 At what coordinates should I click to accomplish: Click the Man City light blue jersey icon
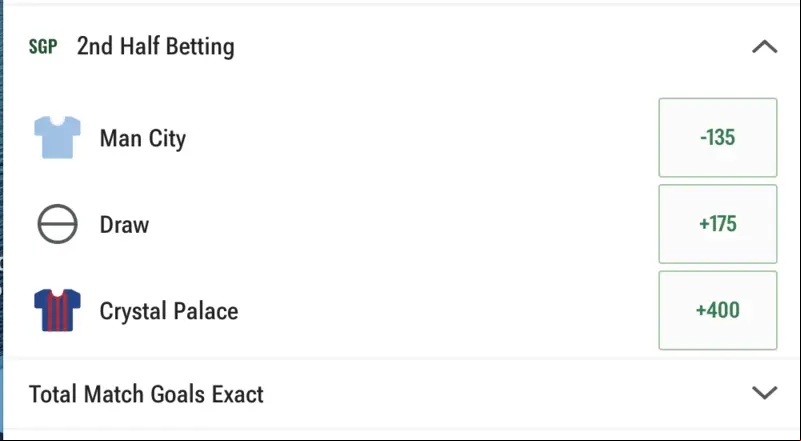[x=57, y=137]
